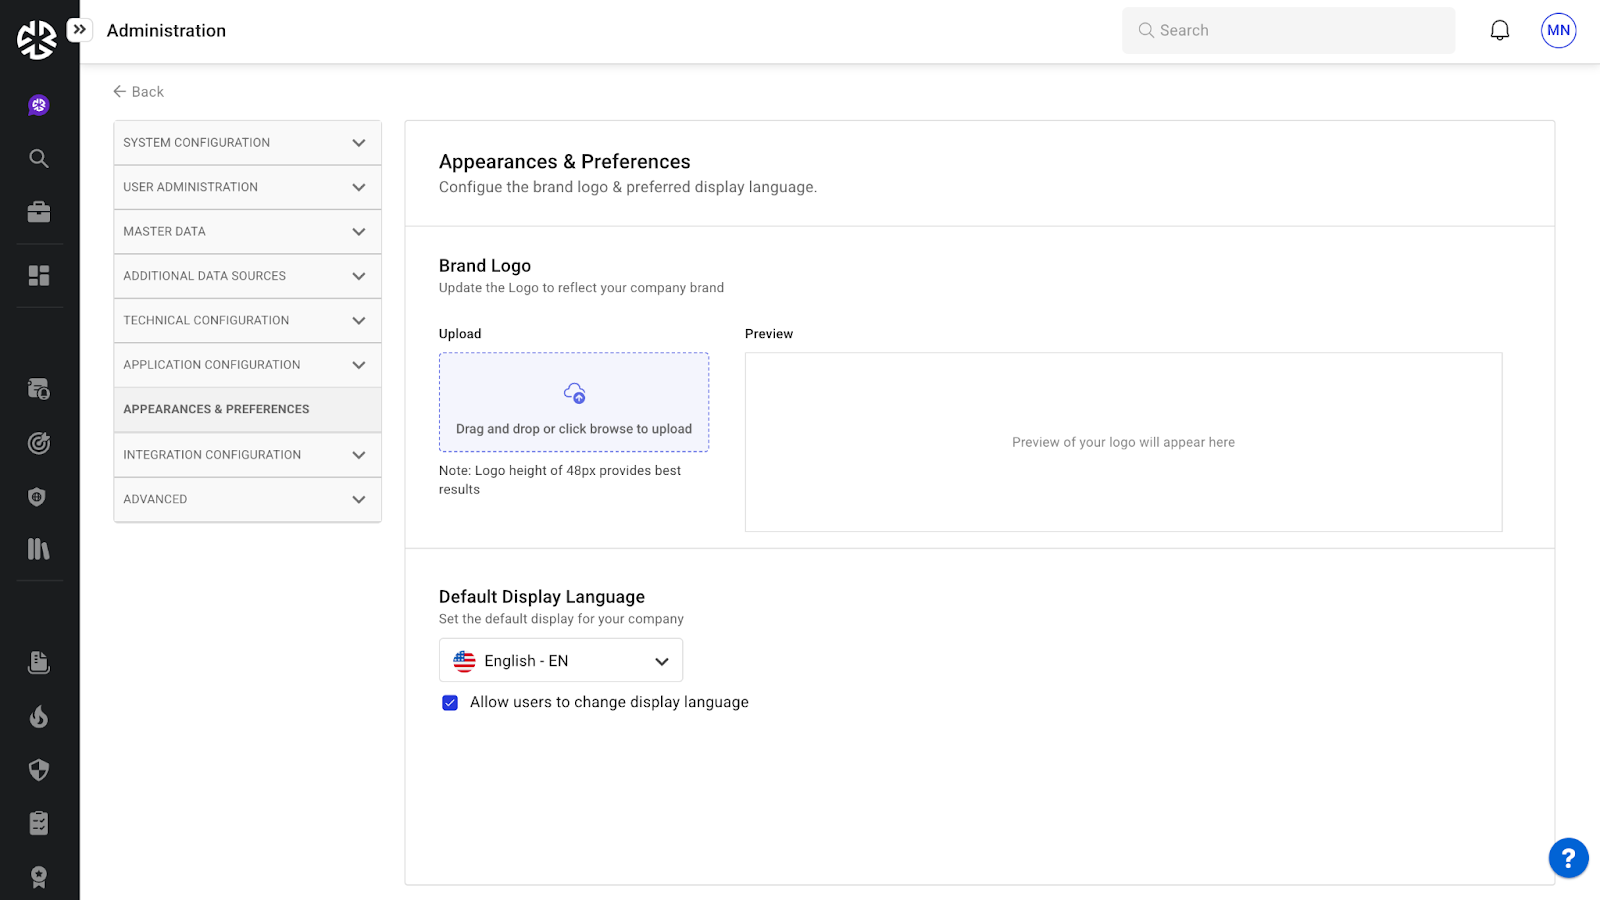Open the MN user avatar menu
Screen dimensions: 1600x900
point(1558,31)
